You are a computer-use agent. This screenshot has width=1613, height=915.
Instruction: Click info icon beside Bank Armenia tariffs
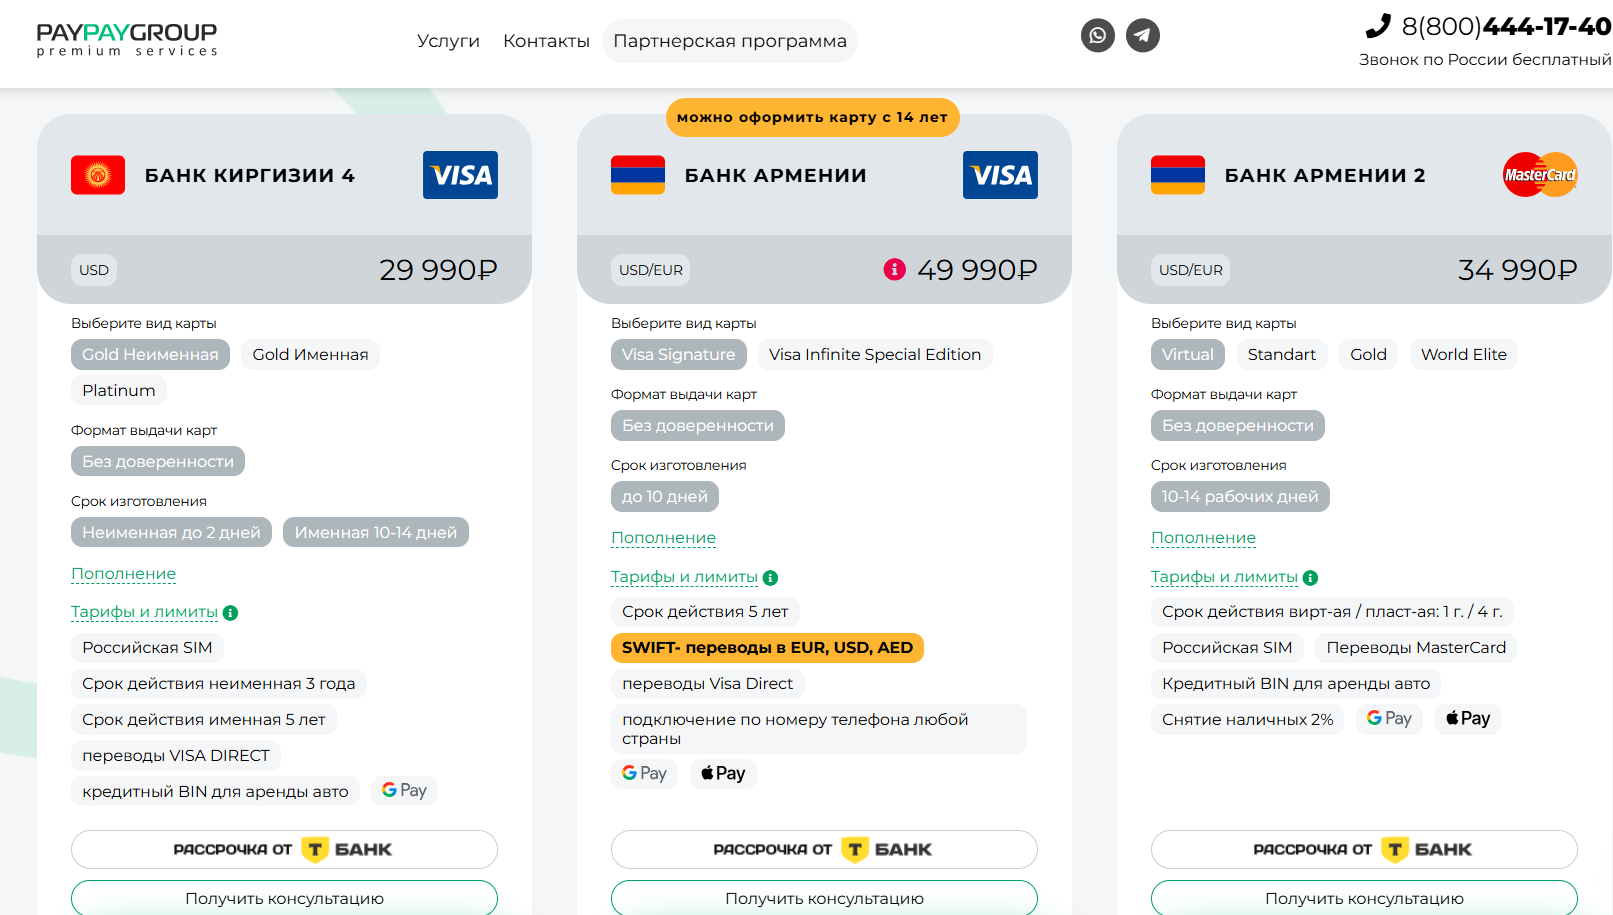pos(770,578)
